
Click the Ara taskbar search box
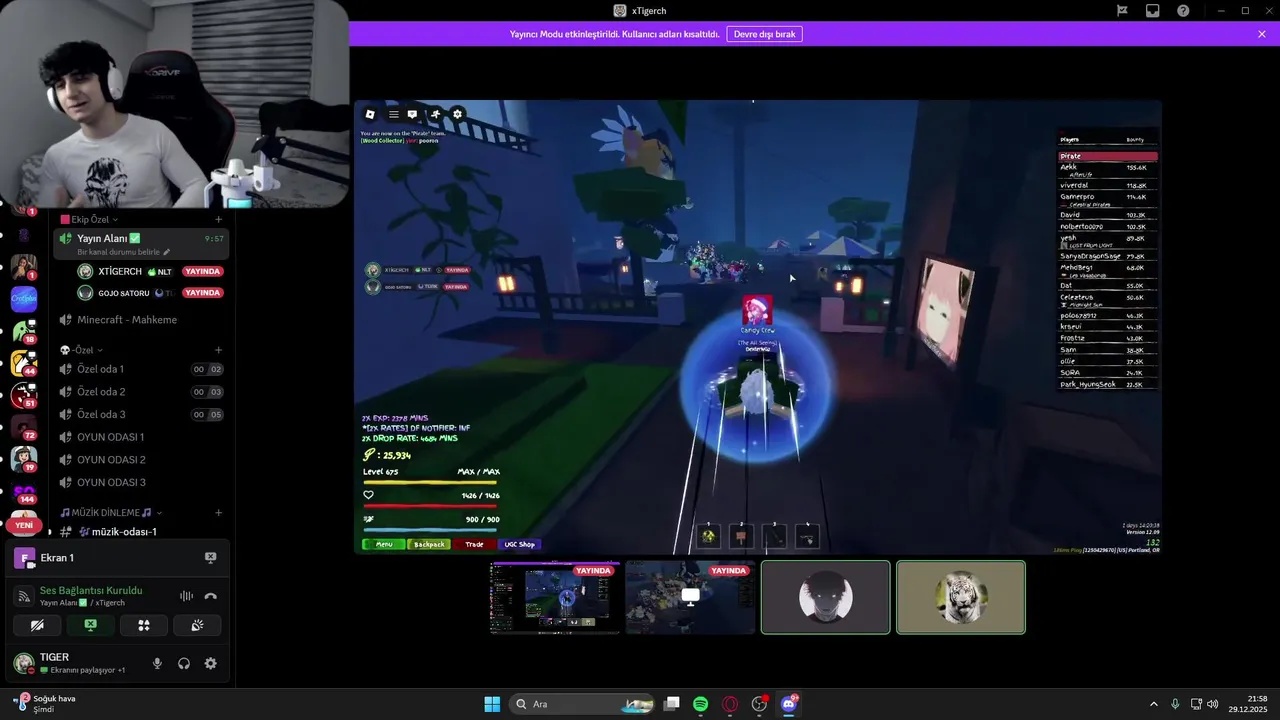point(581,704)
